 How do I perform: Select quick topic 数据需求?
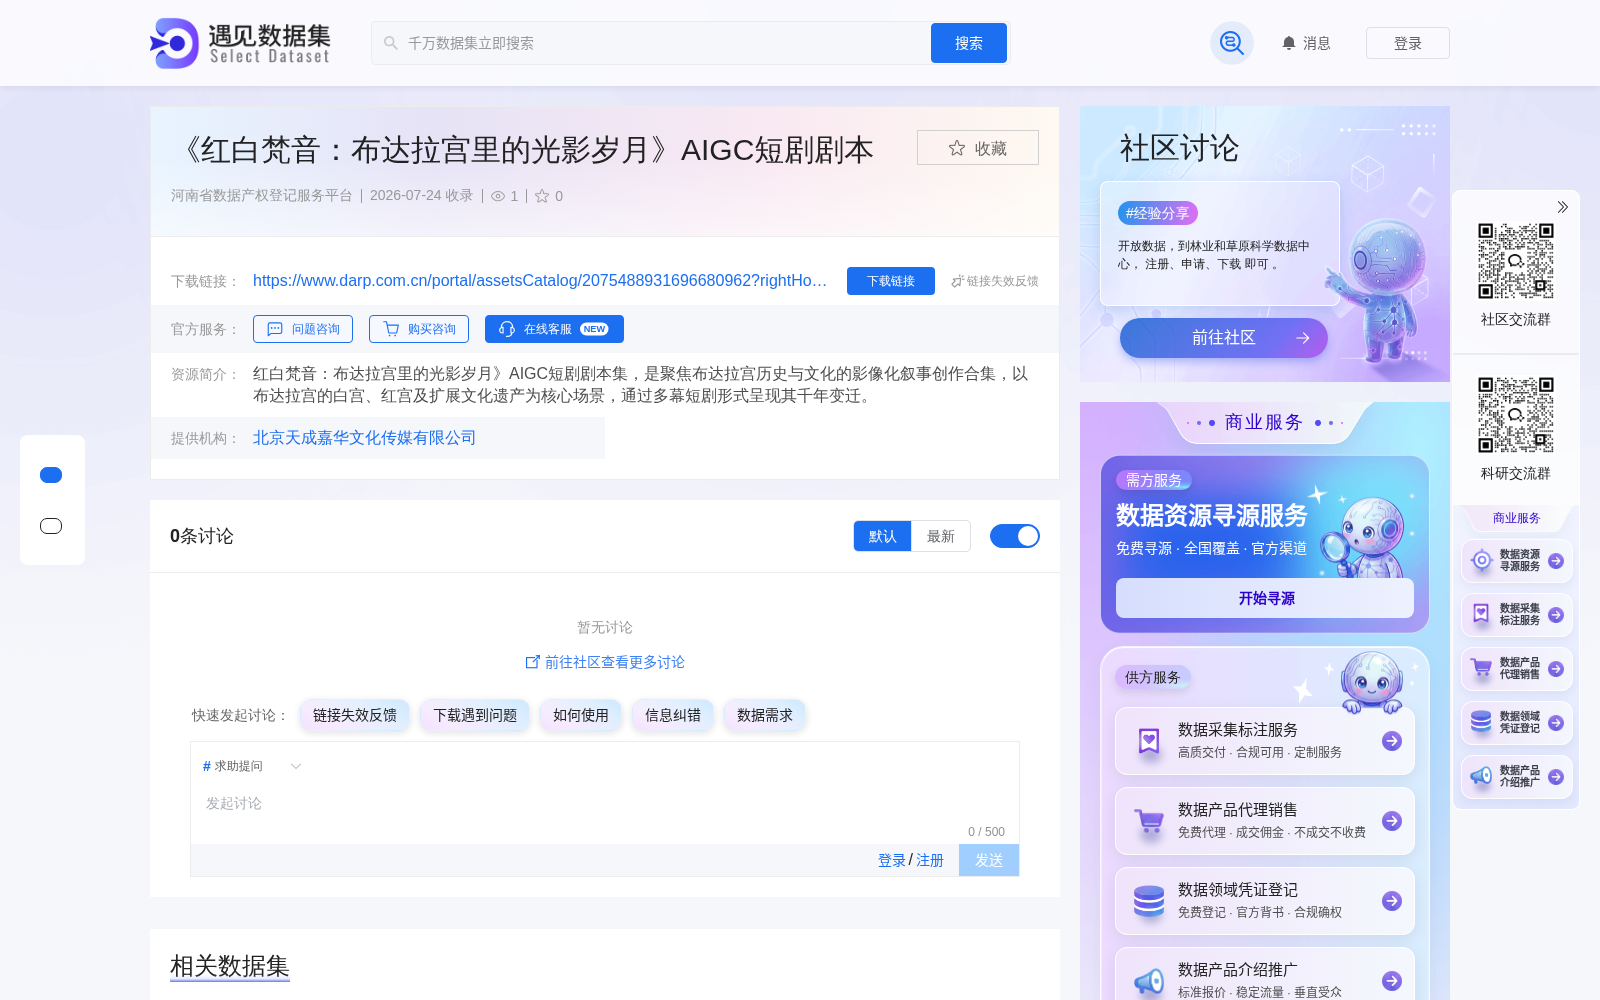[x=765, y=715]
